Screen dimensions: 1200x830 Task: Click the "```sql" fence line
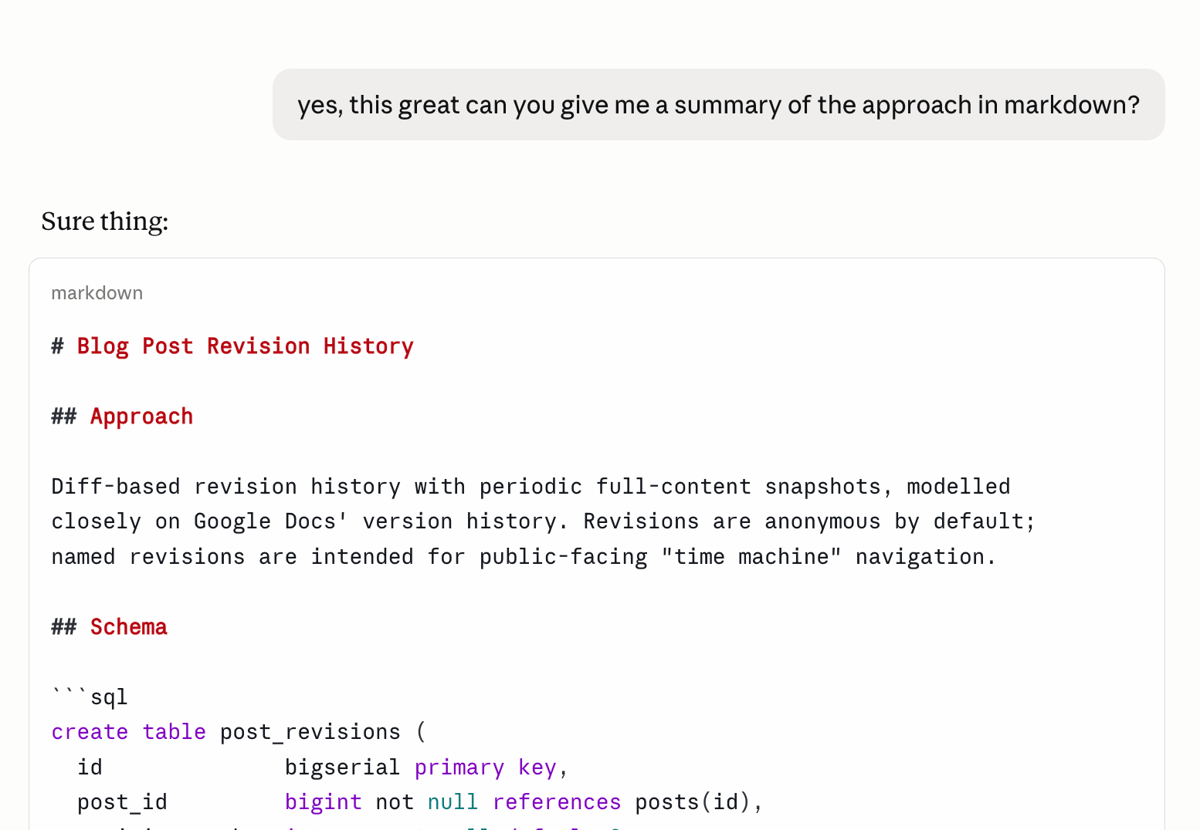tap(90, 697)
